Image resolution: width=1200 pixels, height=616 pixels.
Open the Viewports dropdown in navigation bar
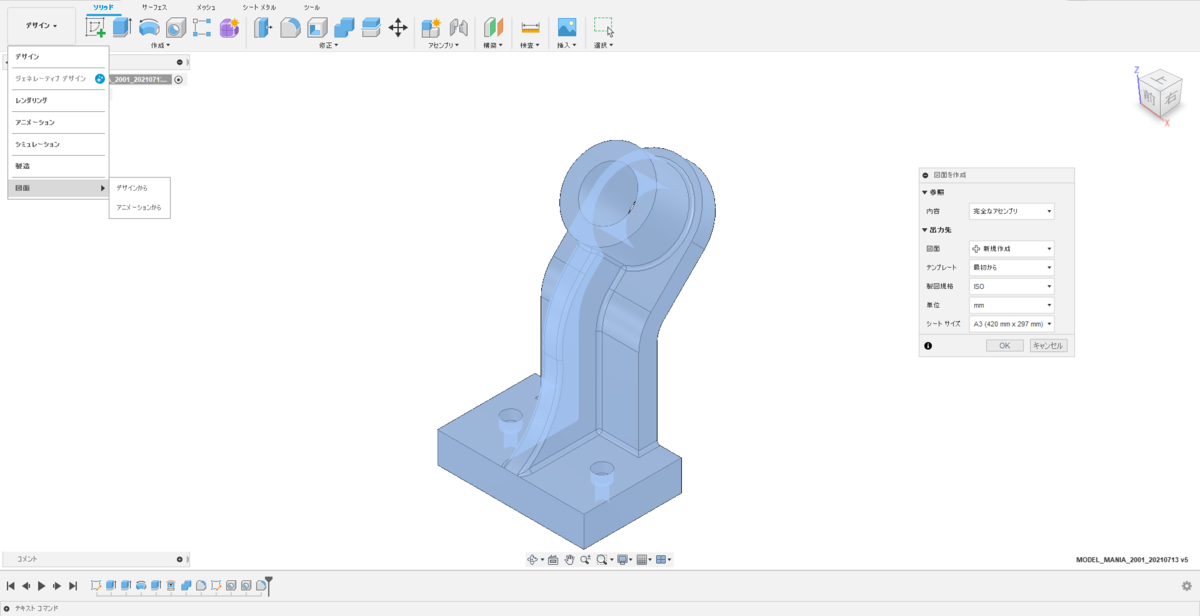pos(663,560)
